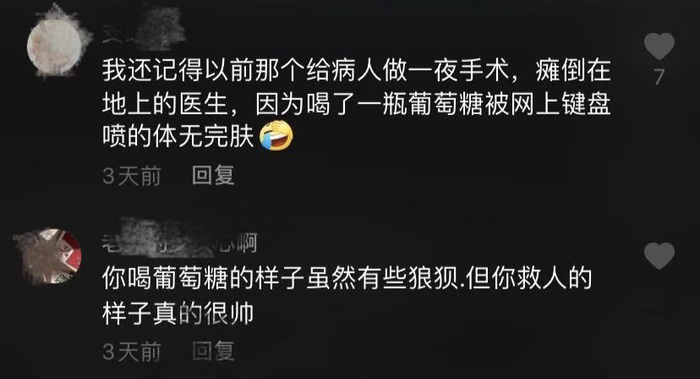Click the text 喷的体无完肤

pos(178,136)
